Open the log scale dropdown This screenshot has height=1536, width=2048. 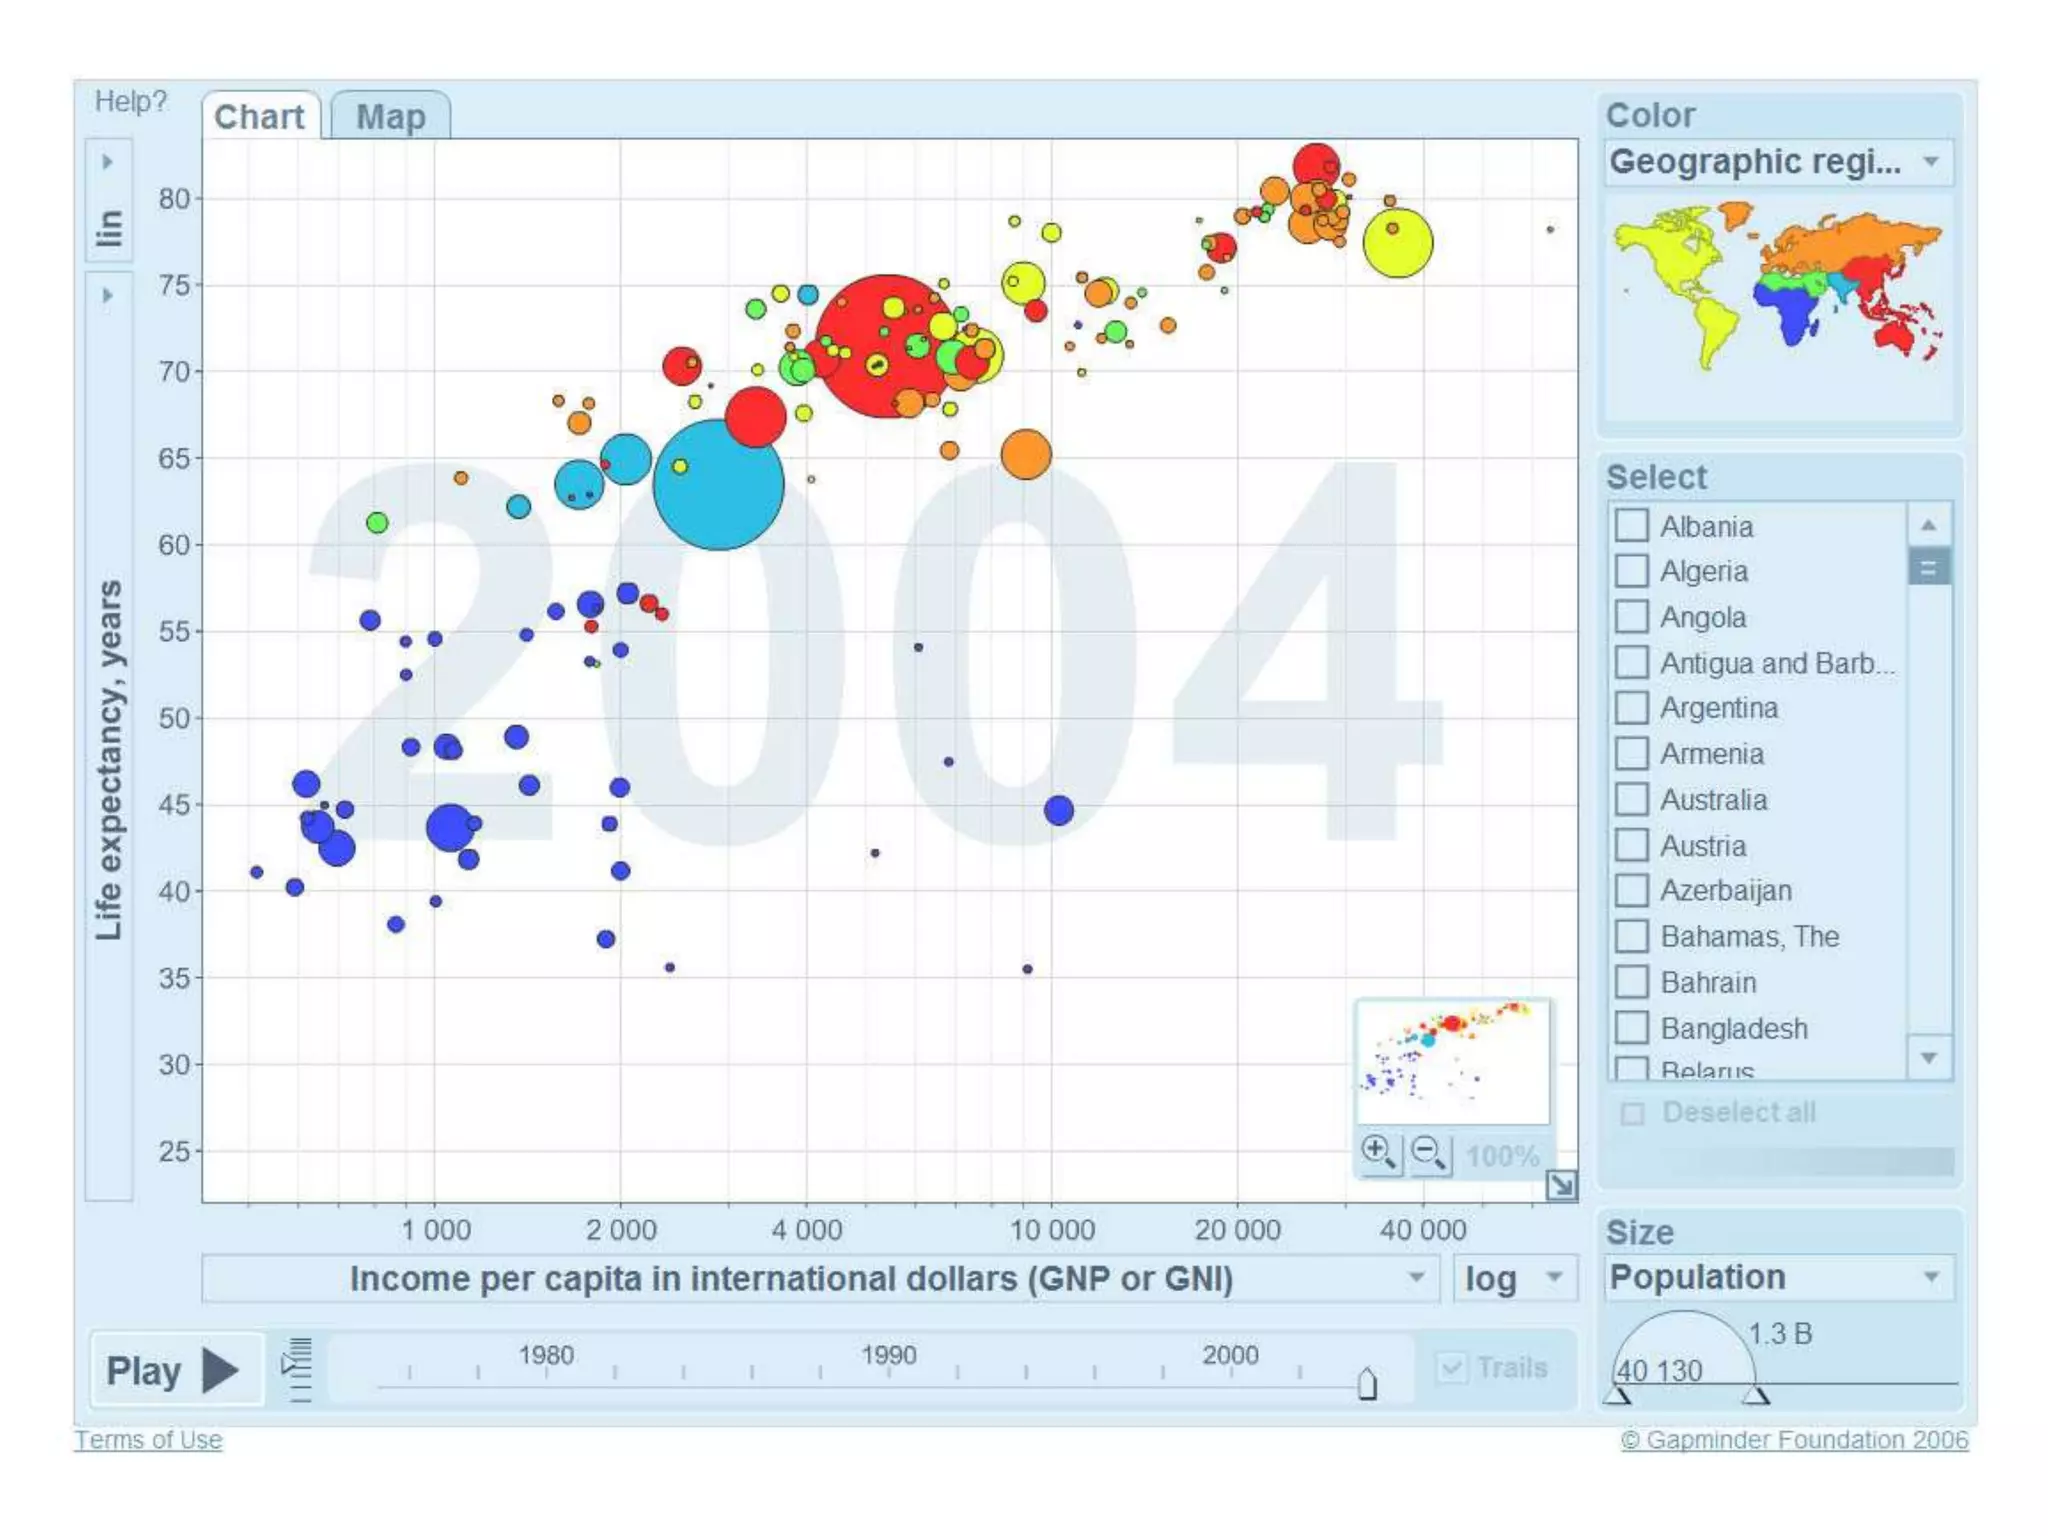coord(1514,1279)
